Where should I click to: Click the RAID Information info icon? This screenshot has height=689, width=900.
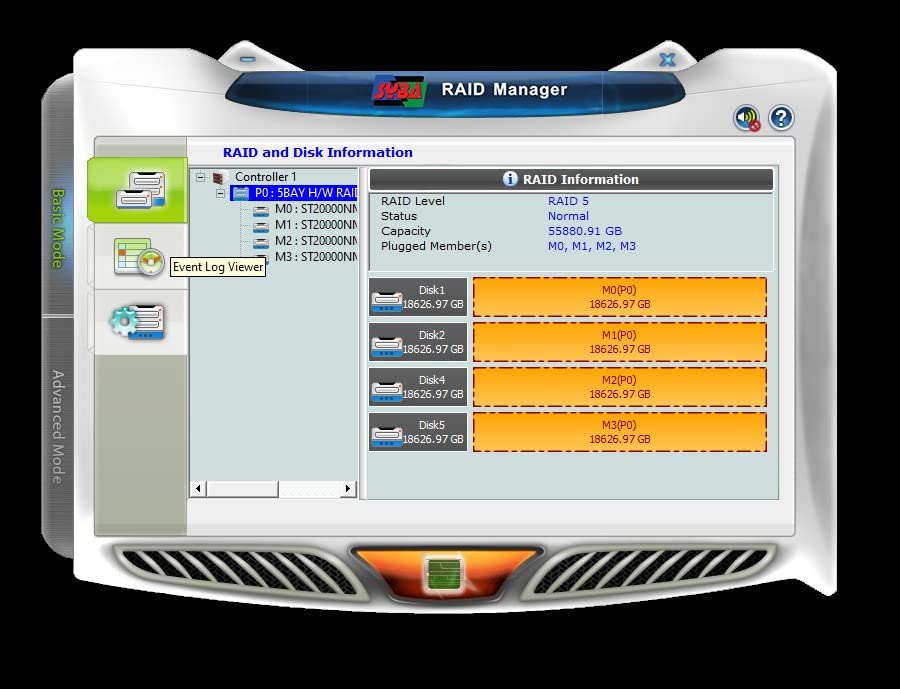(510, 179)
